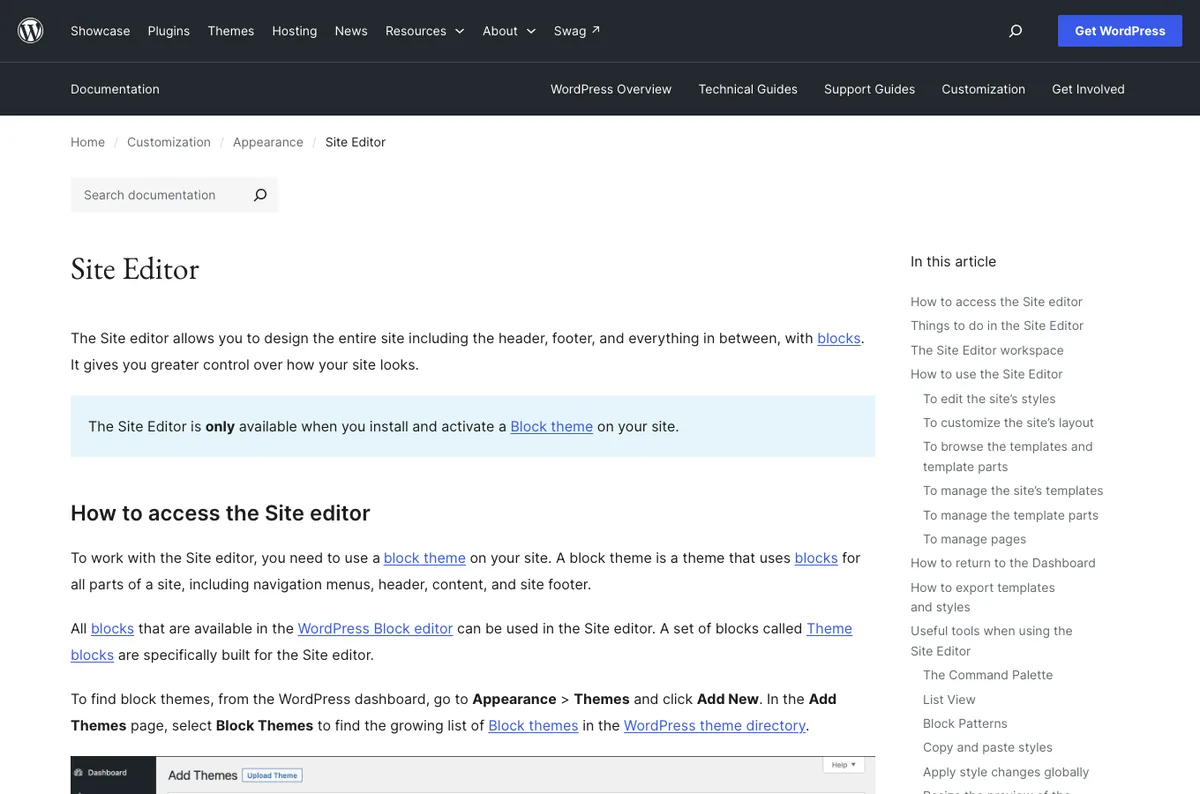The height and width of the screenshot is (794, 1200).
Task: Jump to To manage pages
Action: (x=975, y=539)
